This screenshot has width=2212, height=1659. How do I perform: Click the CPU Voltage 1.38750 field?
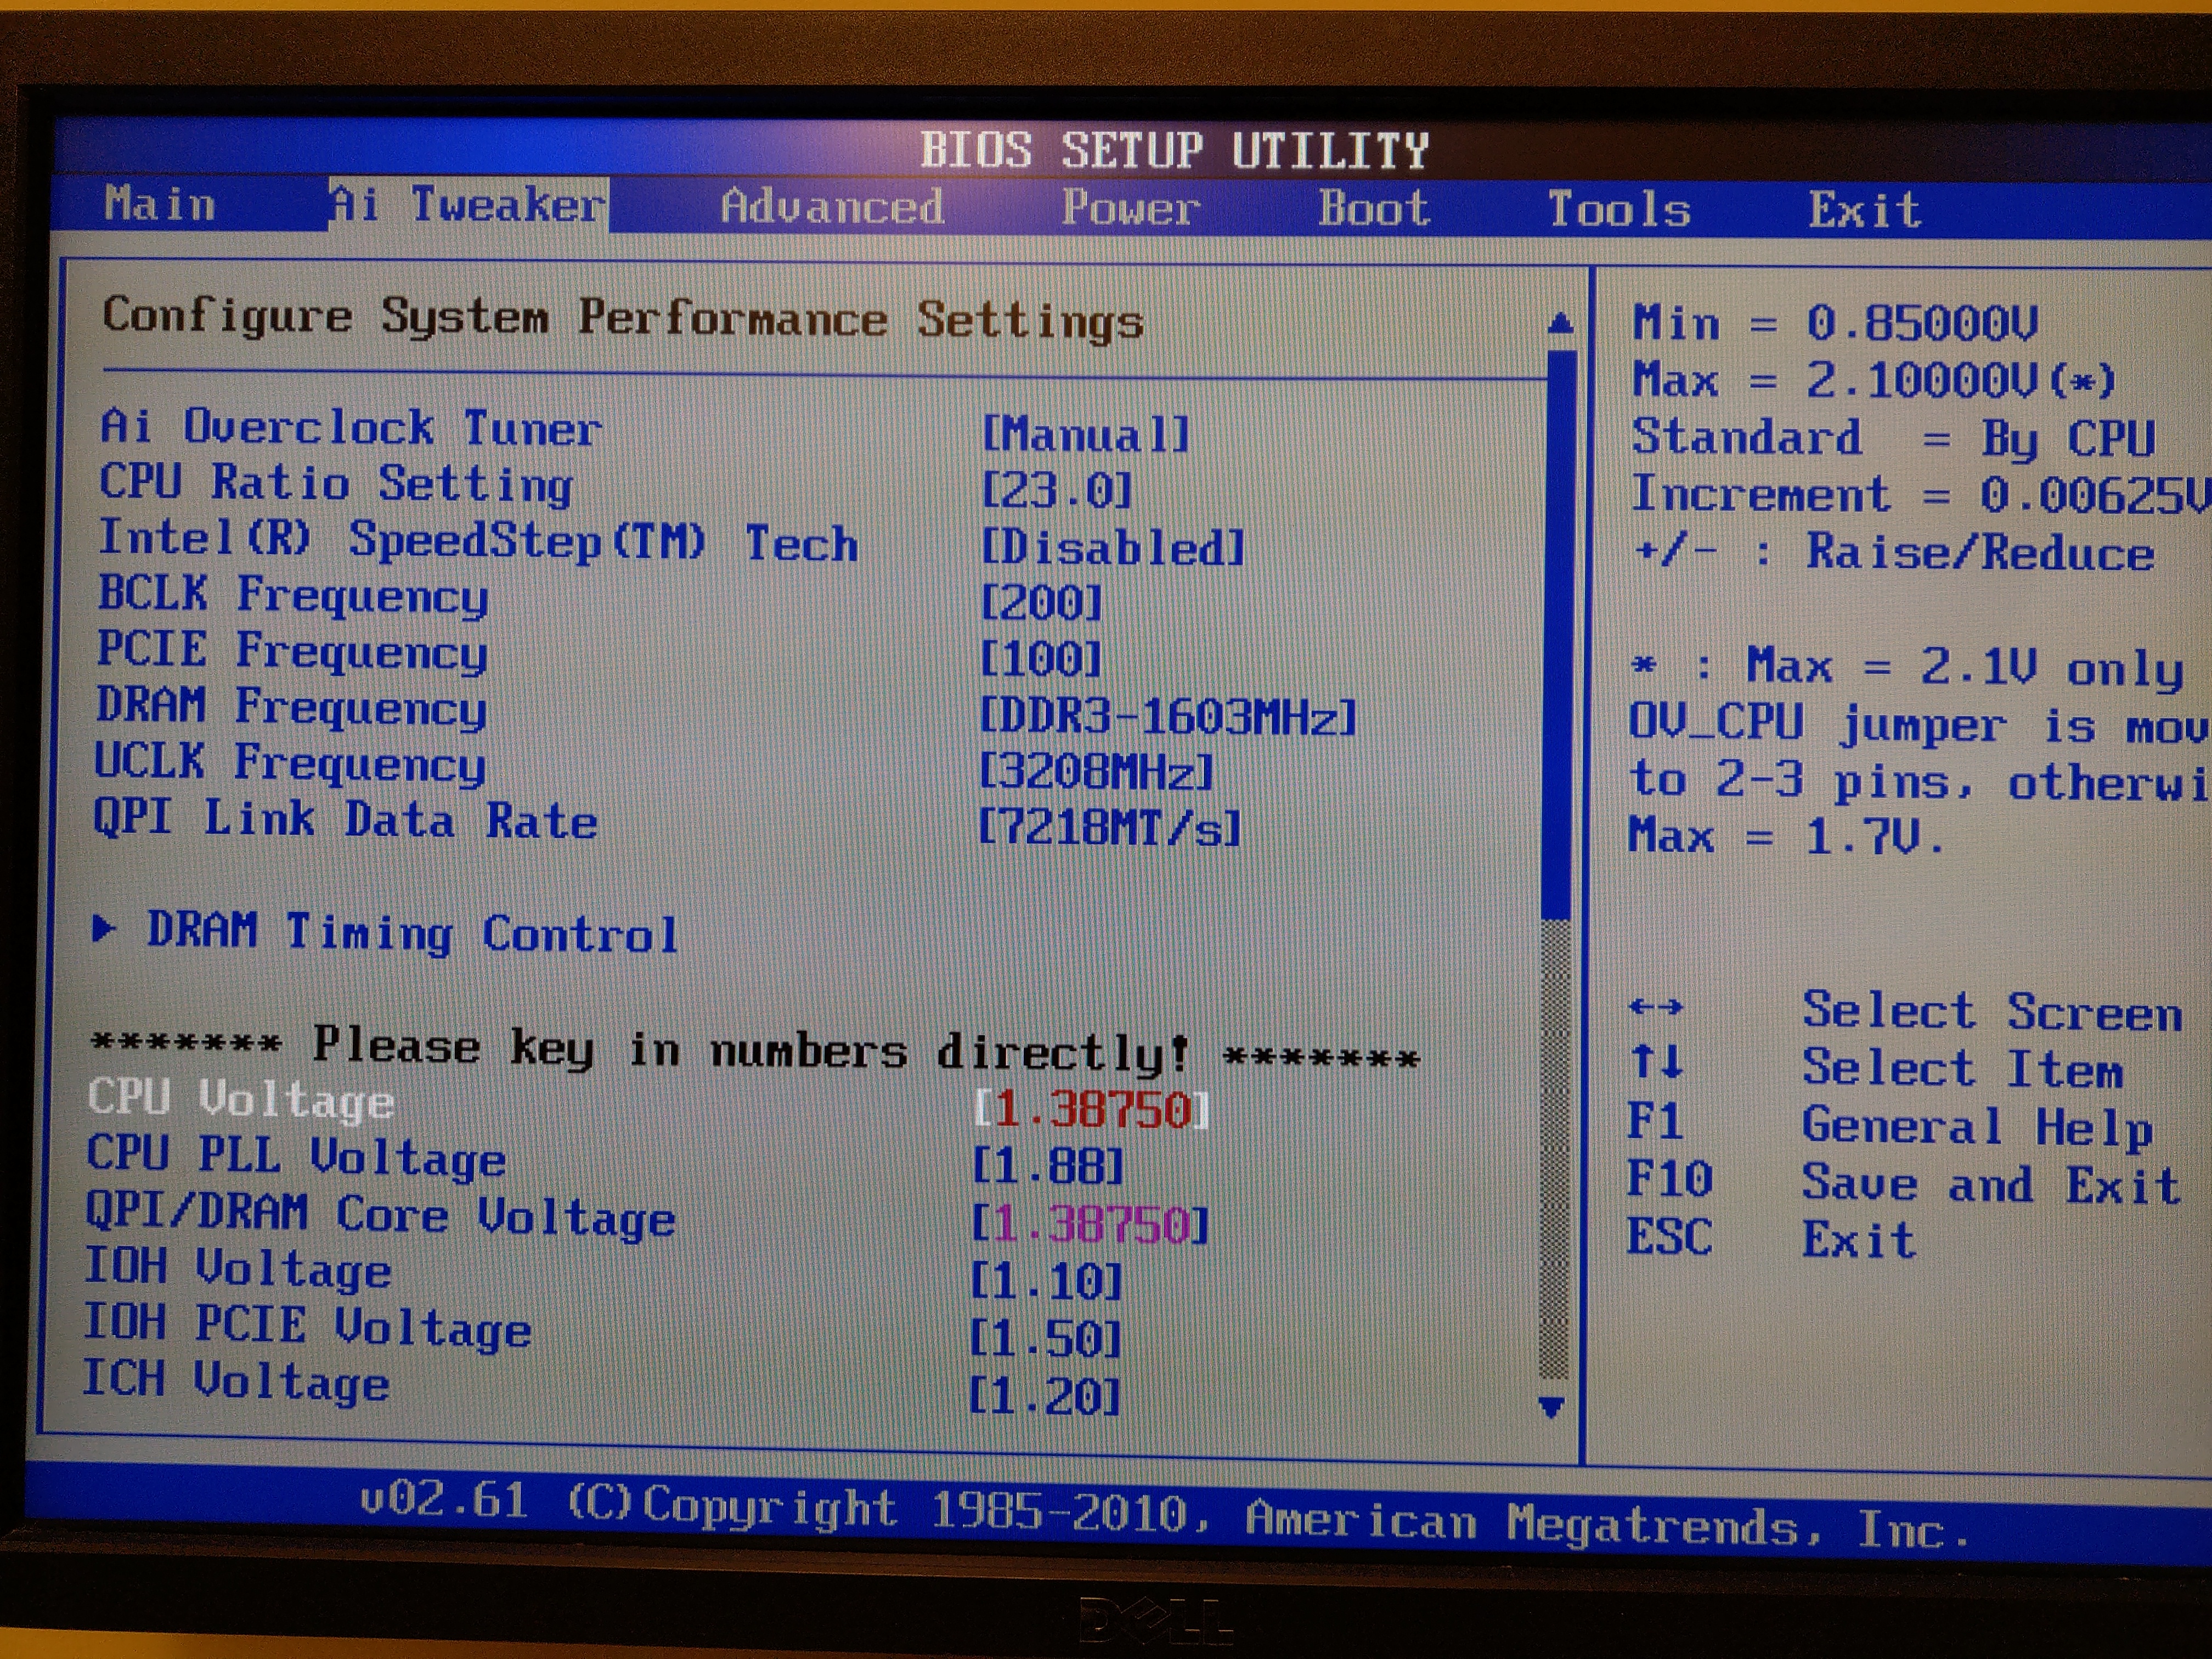(1092, 1110)
